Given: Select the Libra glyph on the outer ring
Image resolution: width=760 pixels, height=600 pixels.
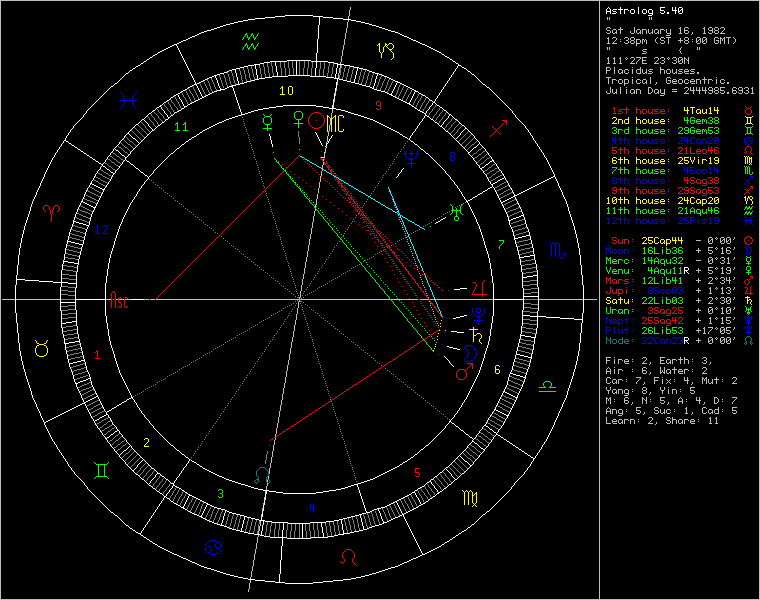Looking at the screenshot, I should pyautogui.click(x=549, y=386).
